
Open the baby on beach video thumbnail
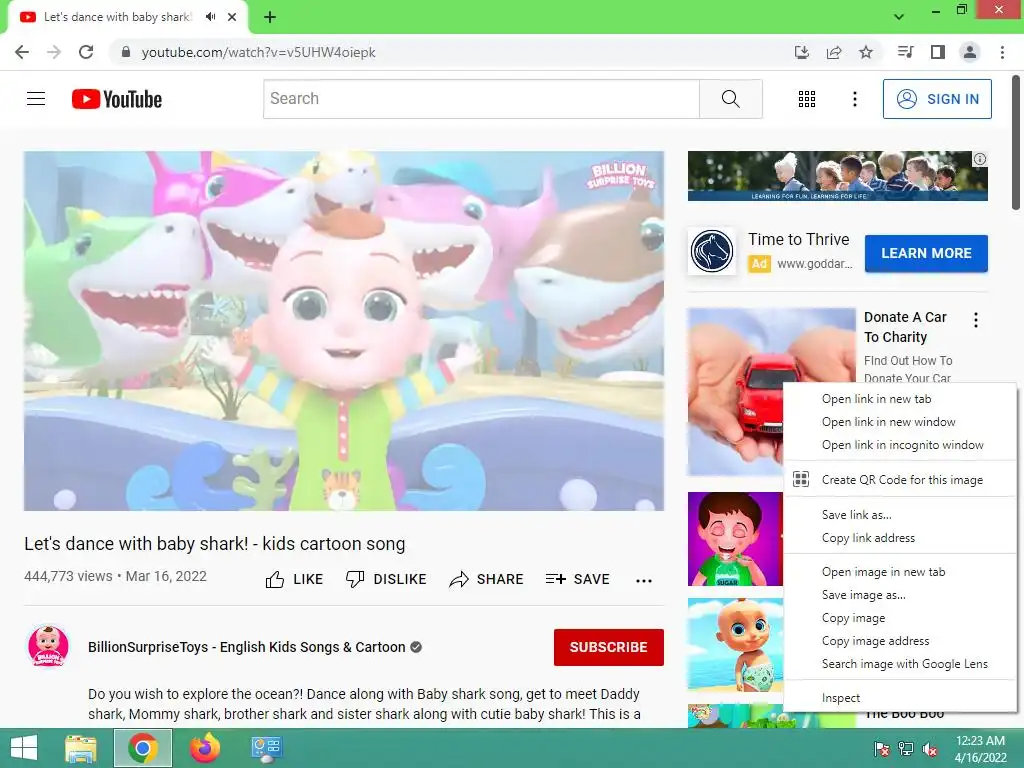[x=735, y=645]
